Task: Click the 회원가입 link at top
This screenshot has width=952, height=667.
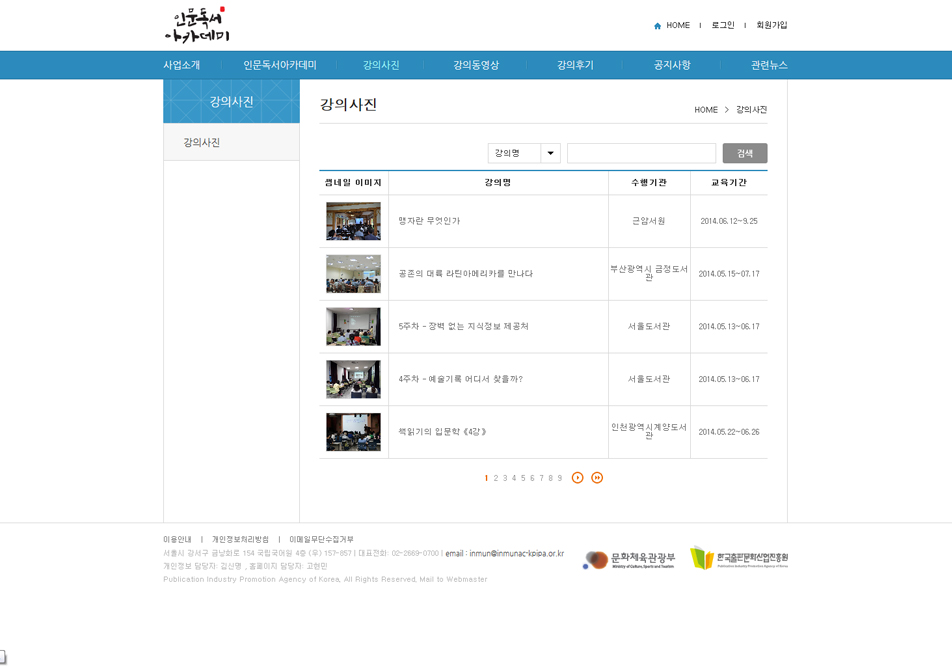Action: pyautogui.click(x=771, y=26)
